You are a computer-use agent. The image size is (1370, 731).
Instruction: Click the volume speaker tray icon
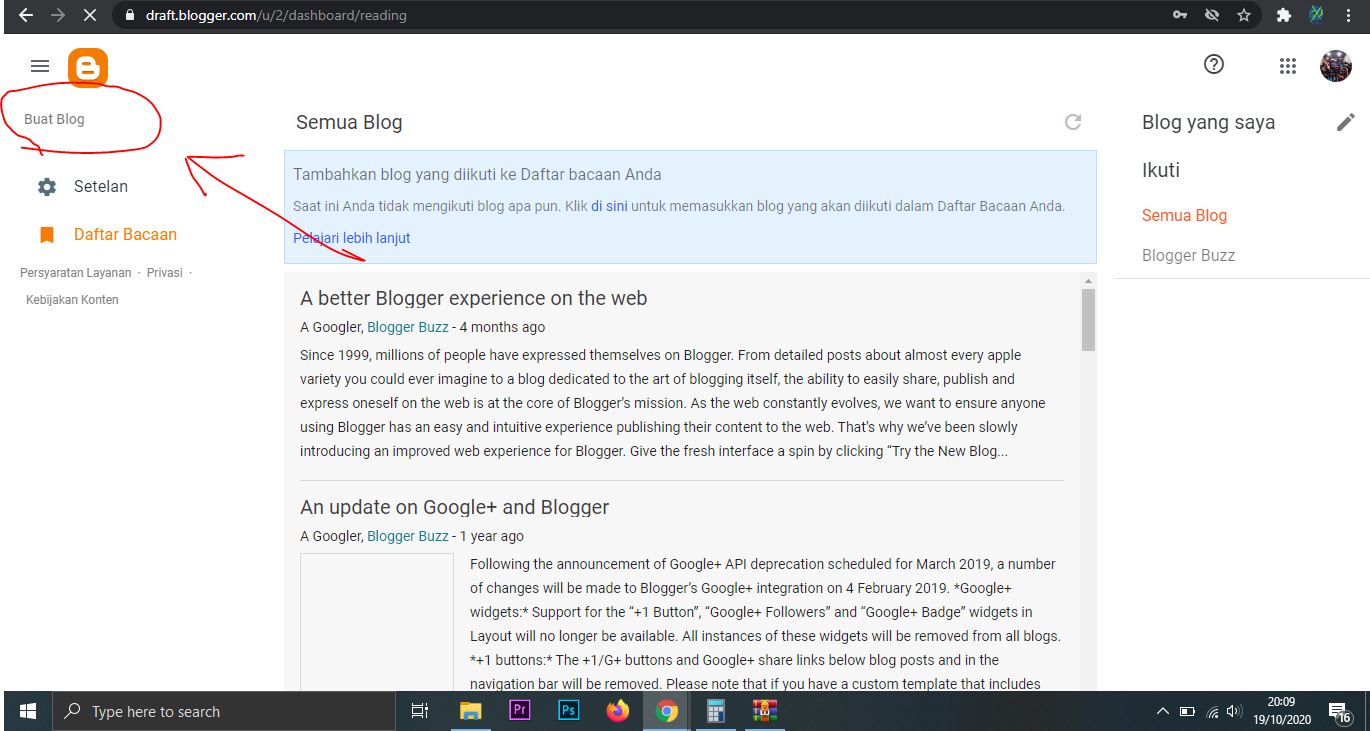1233,712
